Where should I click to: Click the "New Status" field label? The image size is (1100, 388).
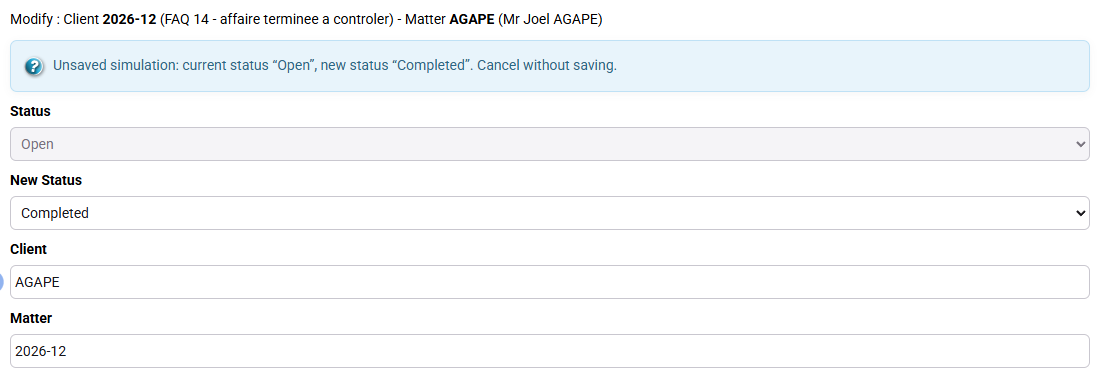pos(46,180)
